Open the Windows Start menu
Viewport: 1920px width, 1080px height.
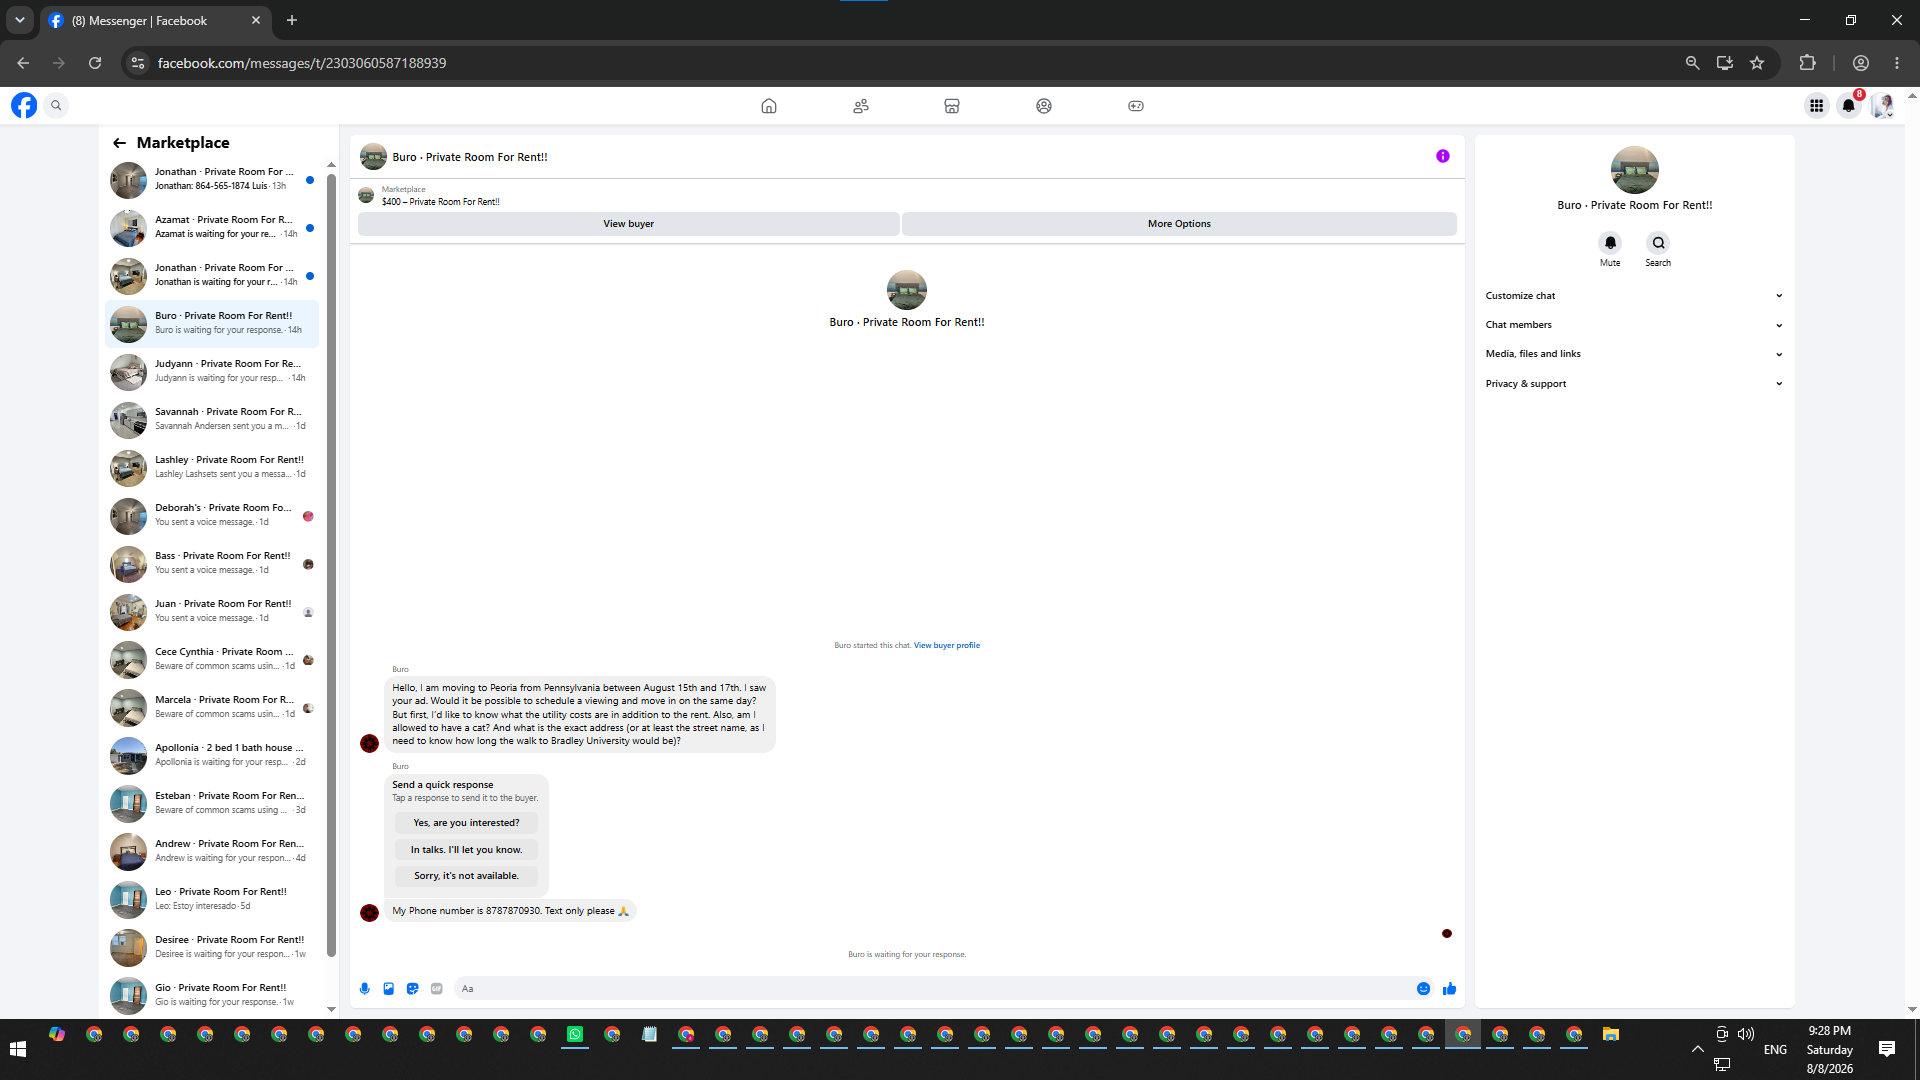[x=18, y=1049]
